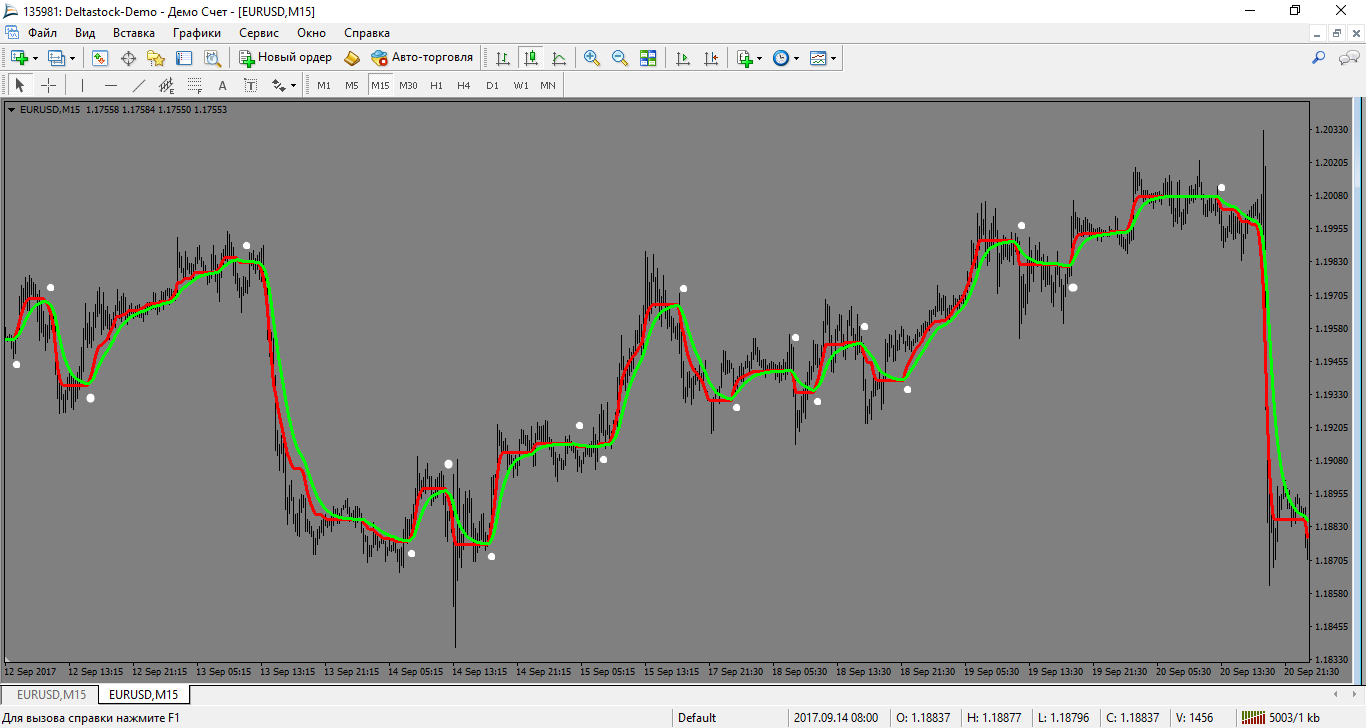Image resolution: width=1366 pixels, height=728 pixels.
Task: Open the Indicators list icon
Action: click(744, 58)
